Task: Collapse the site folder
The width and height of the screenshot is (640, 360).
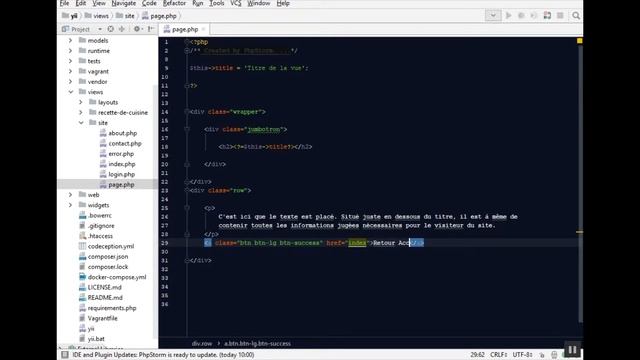Action: [x=81, y=122]
